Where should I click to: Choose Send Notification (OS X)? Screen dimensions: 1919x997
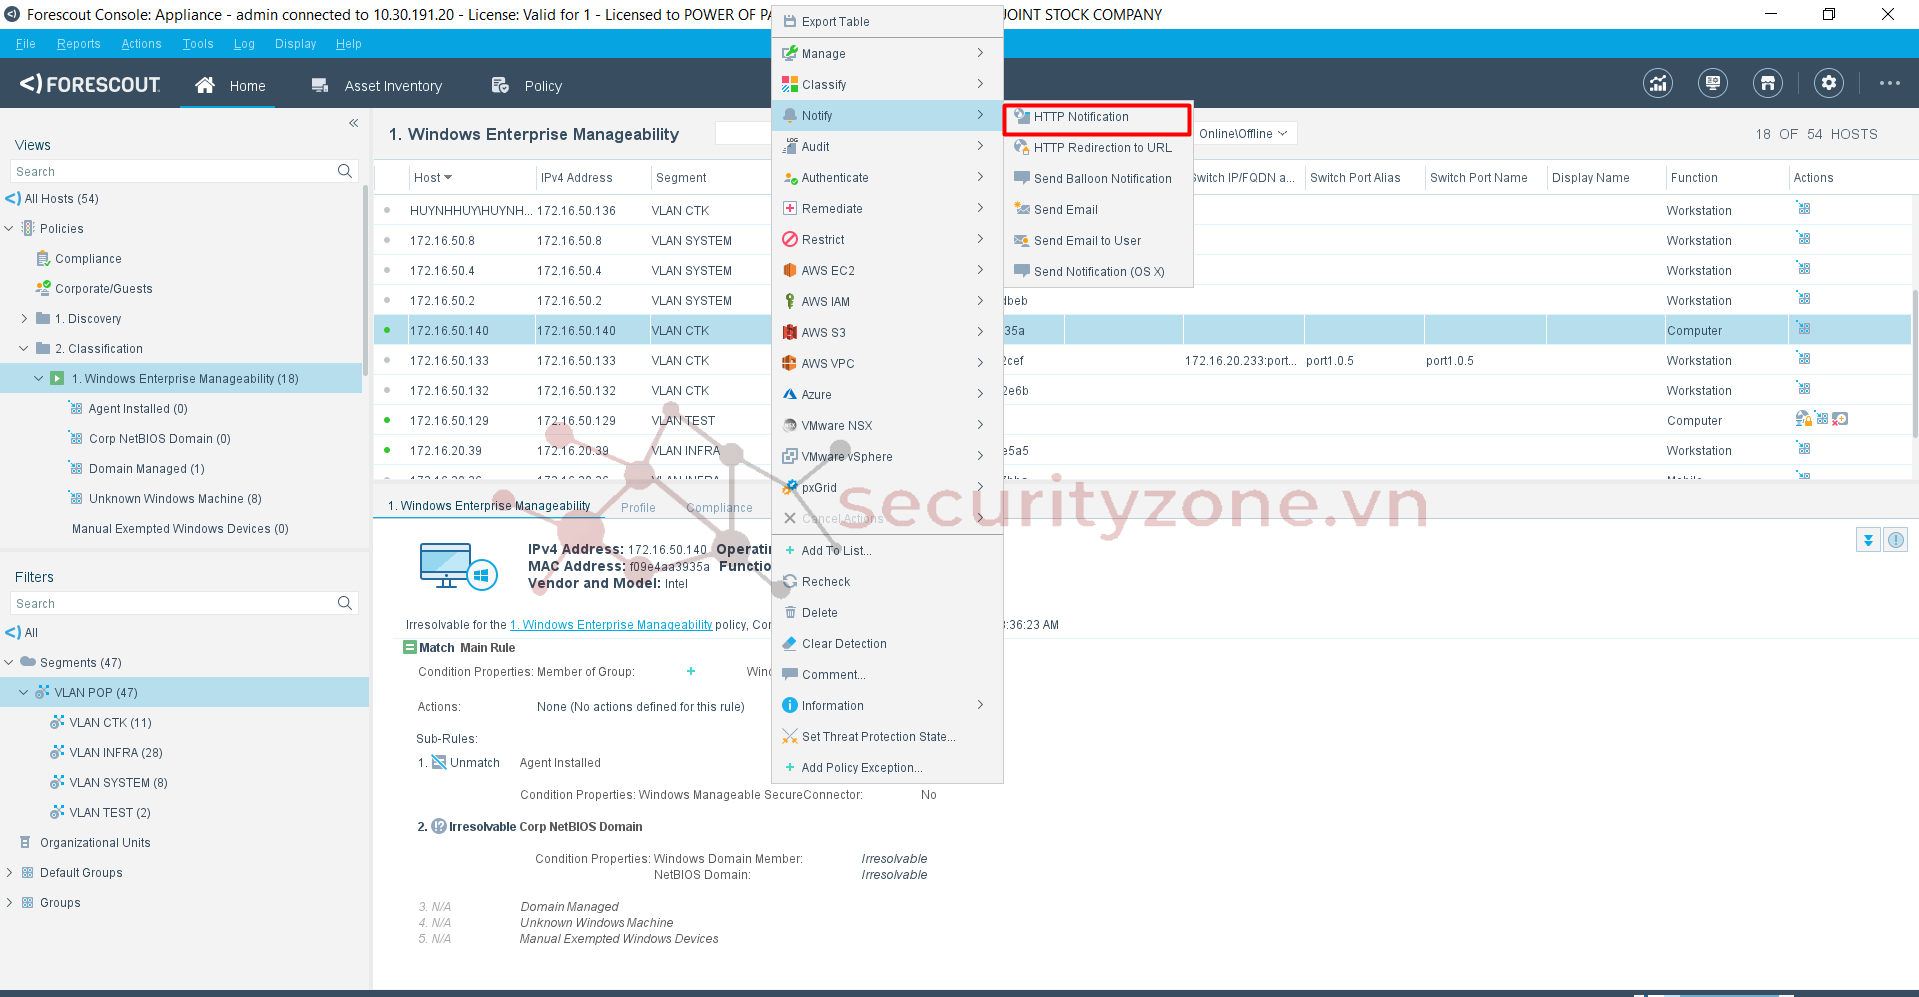click(x=1097, y=271)
